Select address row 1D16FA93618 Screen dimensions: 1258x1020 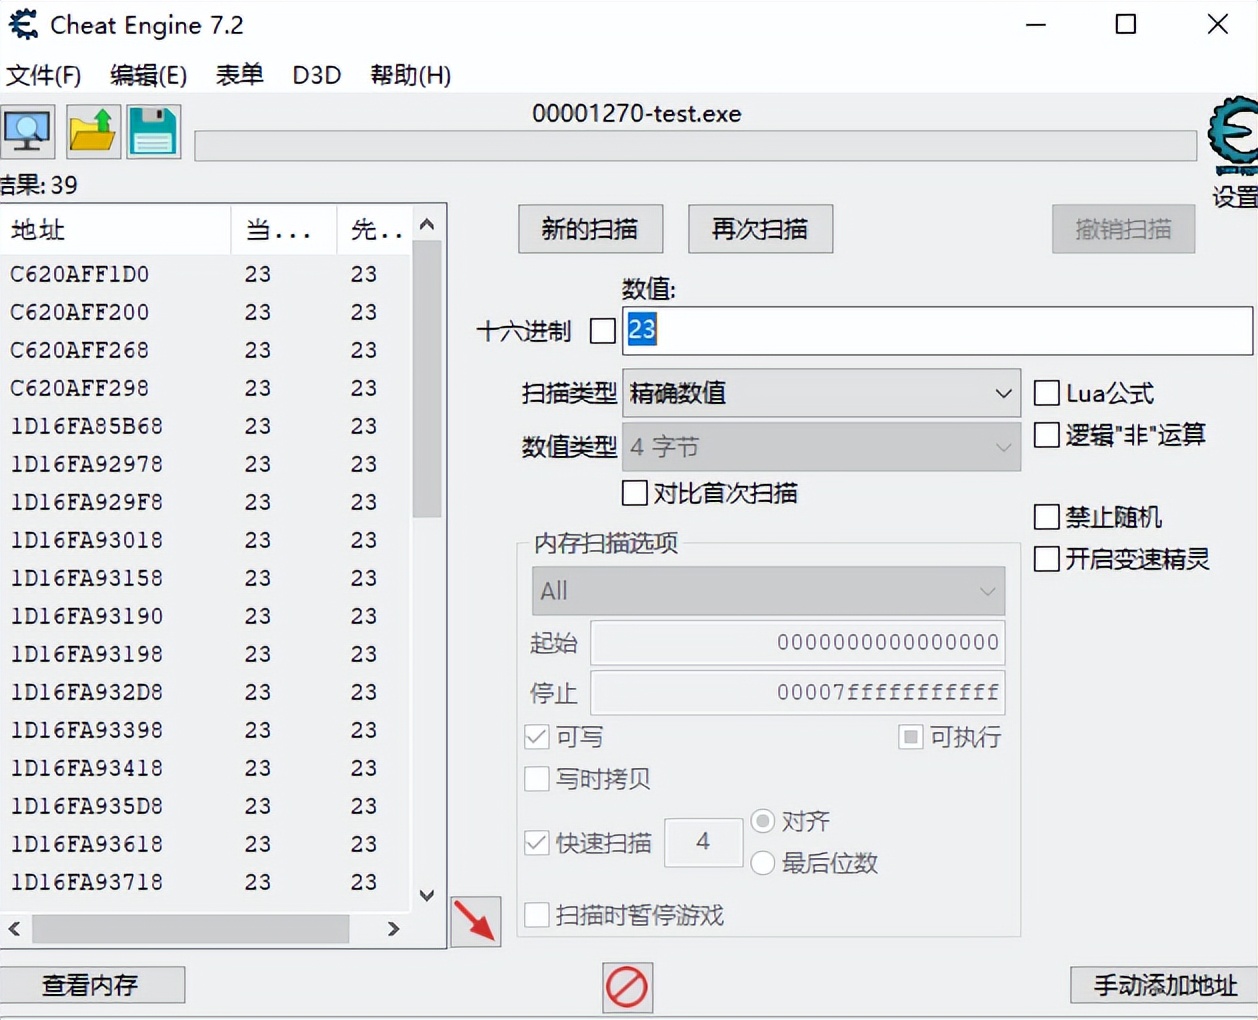pyautogui.click(x=205, y=843)
